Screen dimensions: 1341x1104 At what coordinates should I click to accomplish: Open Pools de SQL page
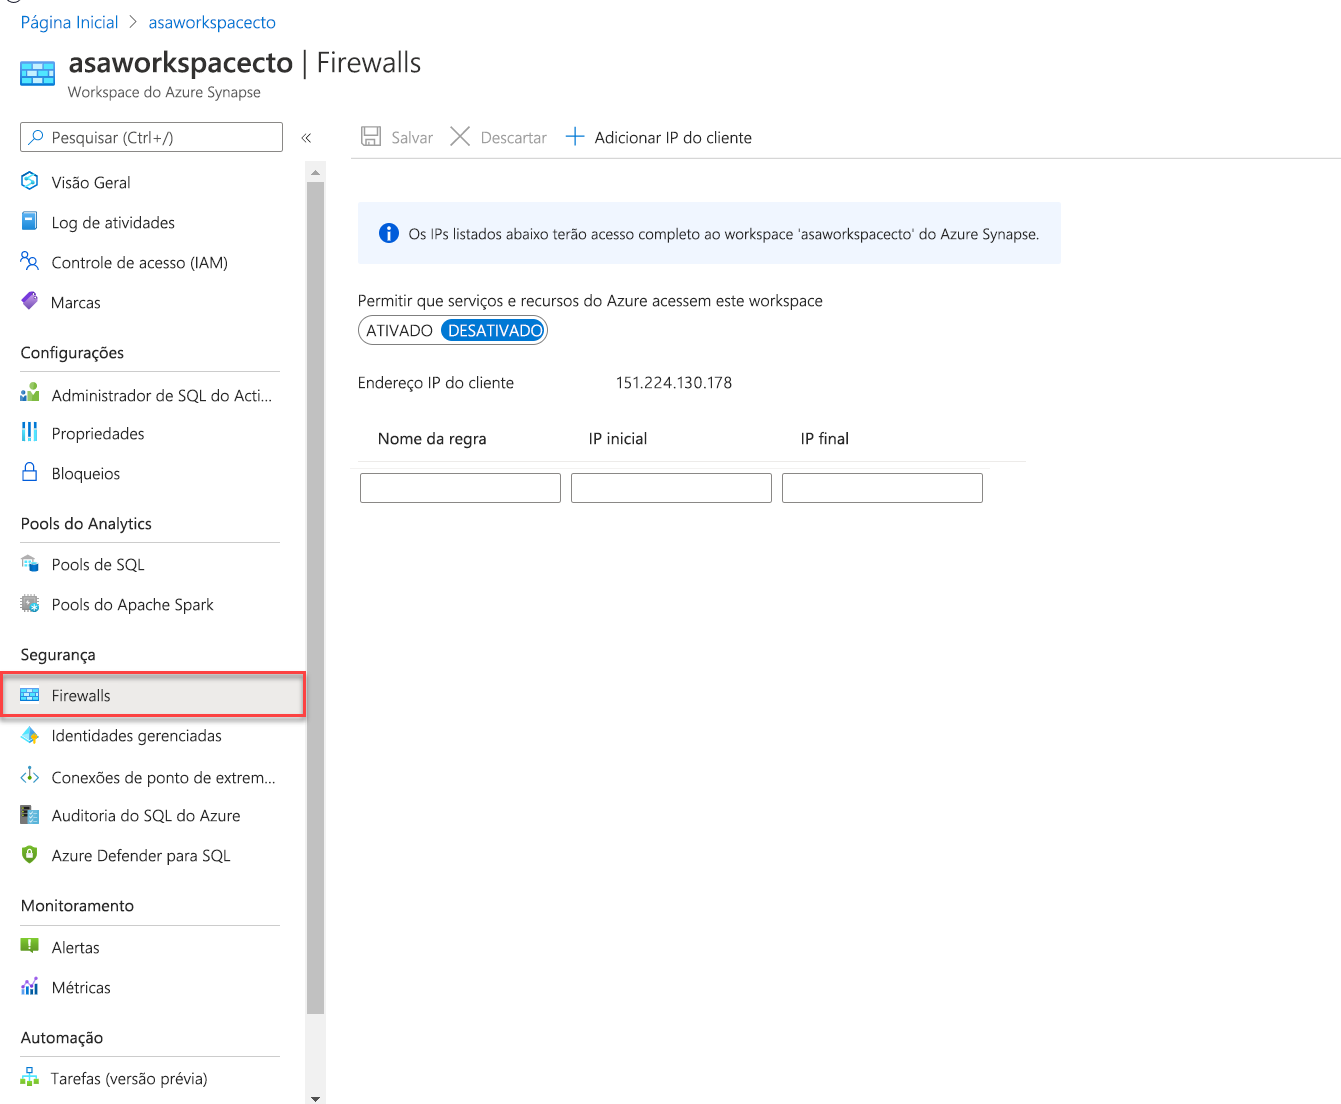98,564
